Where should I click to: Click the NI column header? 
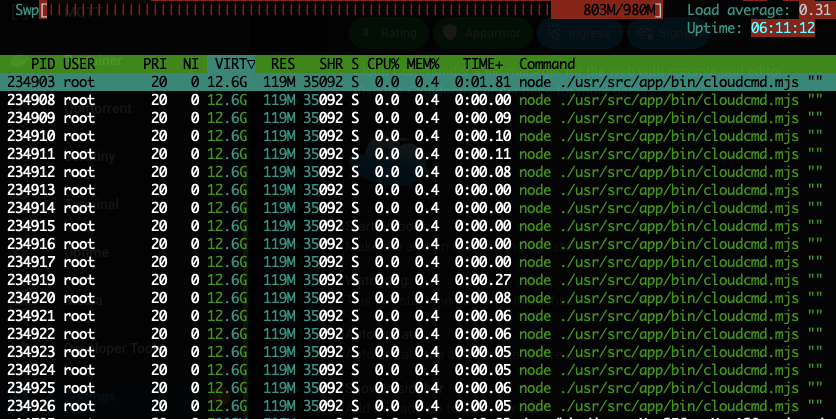[x=191, y=64]
